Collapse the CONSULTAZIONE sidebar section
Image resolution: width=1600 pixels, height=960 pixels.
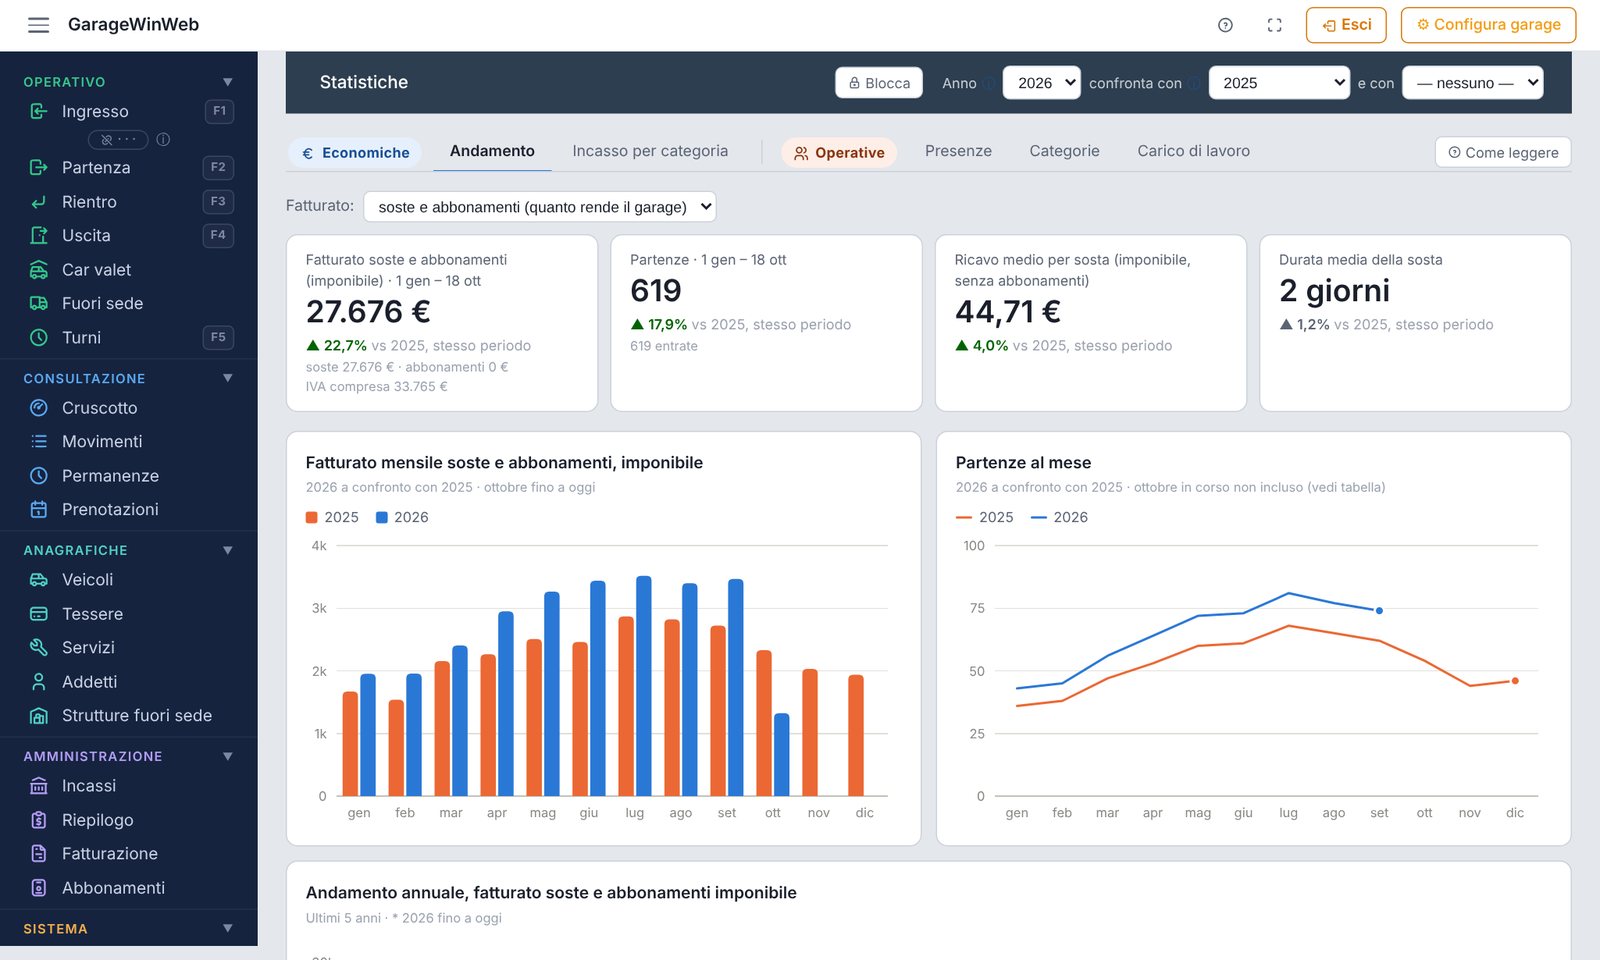[x=228, y=378]
